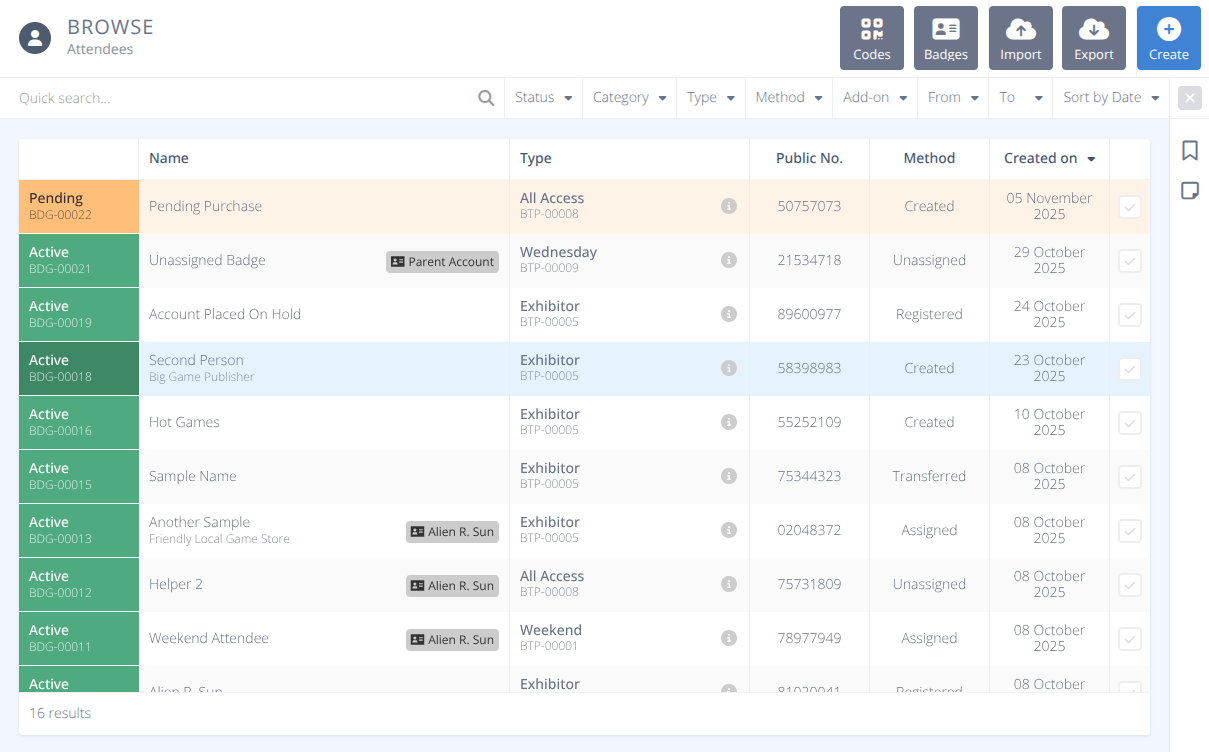Viewport: 1209px width, 752px height.
Task: Open the Sample Name attendee row
Action: click(193, 476)
